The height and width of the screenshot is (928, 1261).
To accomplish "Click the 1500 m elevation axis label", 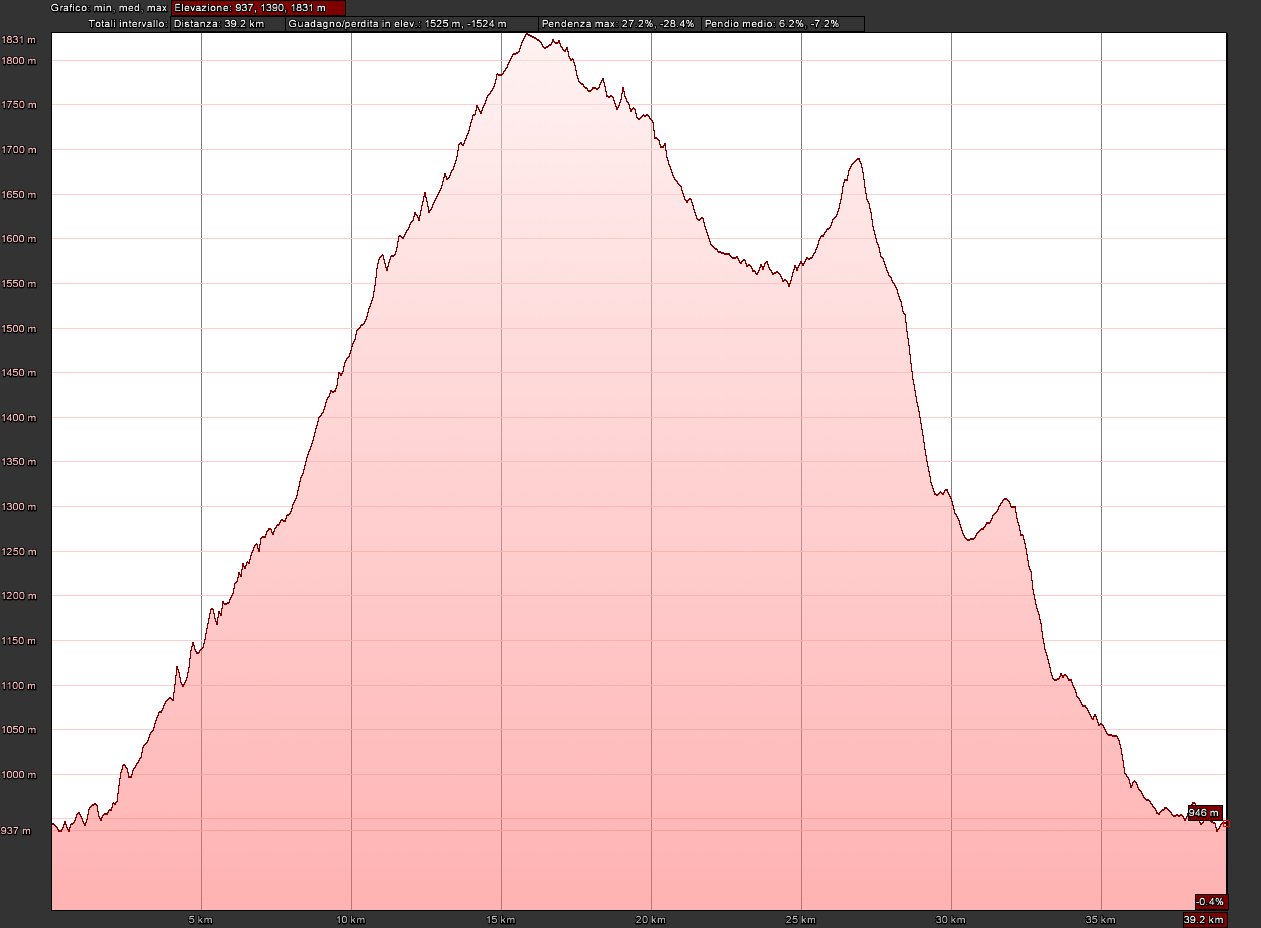I will (x=19, y=328).
